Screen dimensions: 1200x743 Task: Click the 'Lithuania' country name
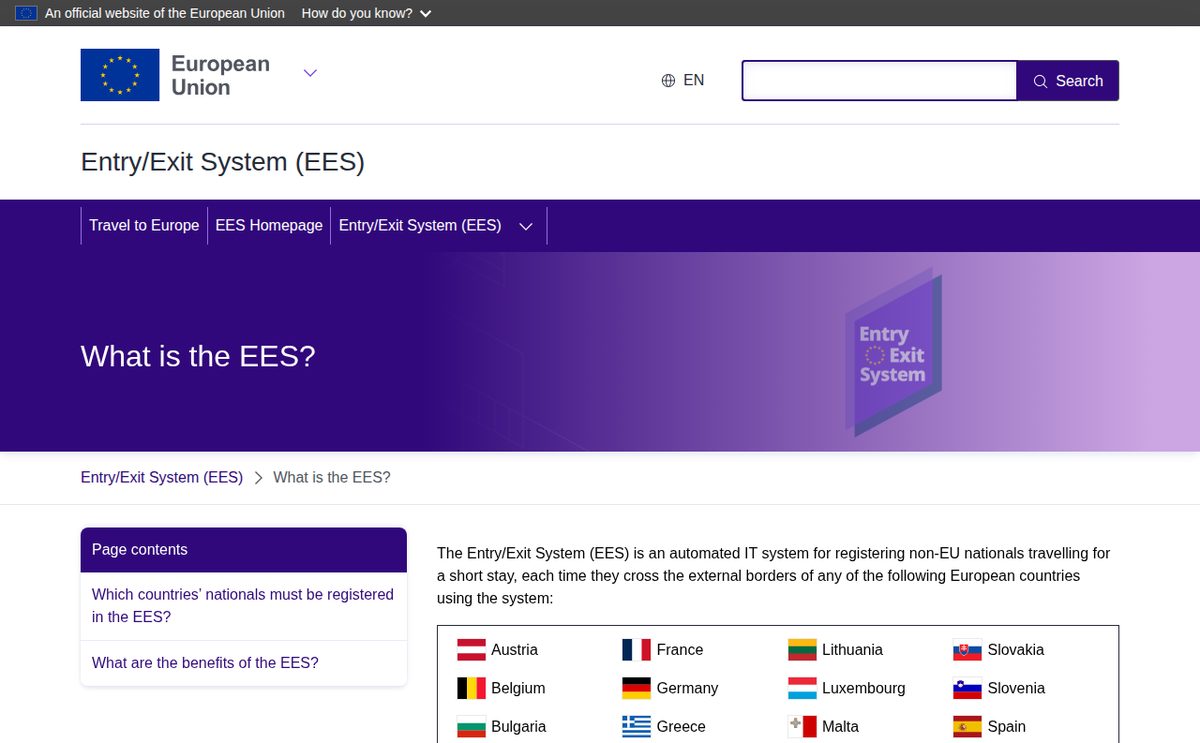(852, 650)
